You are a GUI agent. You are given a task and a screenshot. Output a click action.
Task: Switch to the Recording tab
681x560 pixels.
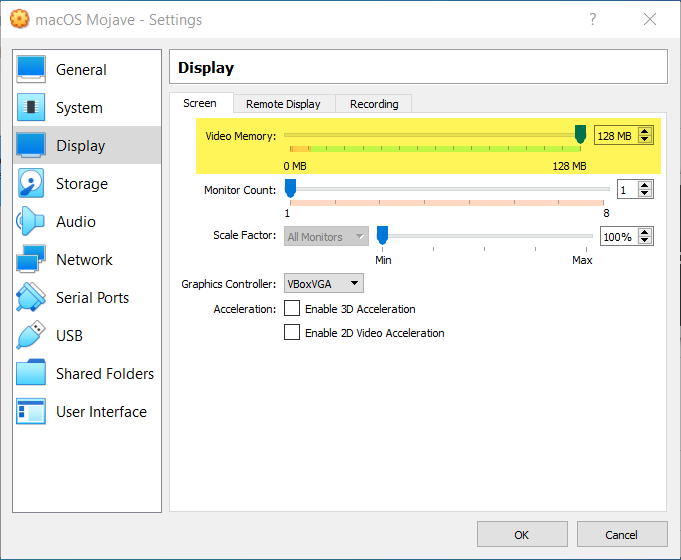pyautogui.click(x=374, y=104)
